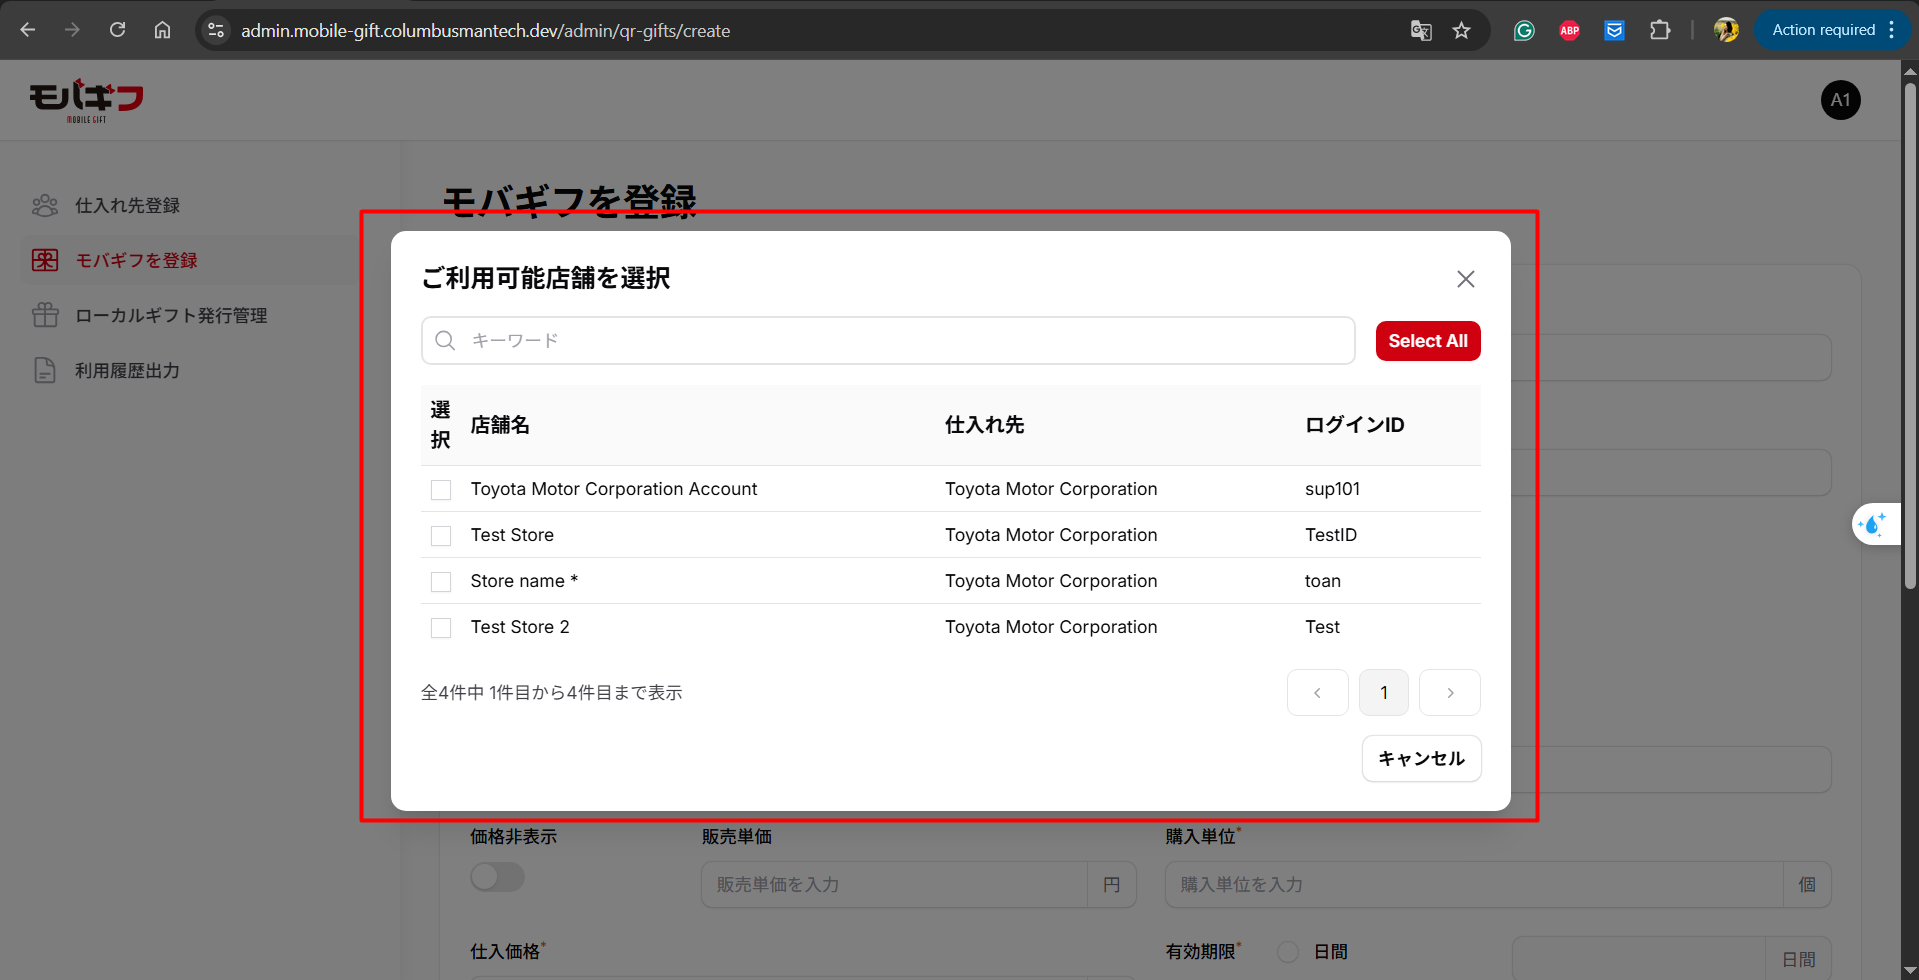Go to previous page with left chevron
Screen dimensions: 1919x980
(x=1317, y=693)
